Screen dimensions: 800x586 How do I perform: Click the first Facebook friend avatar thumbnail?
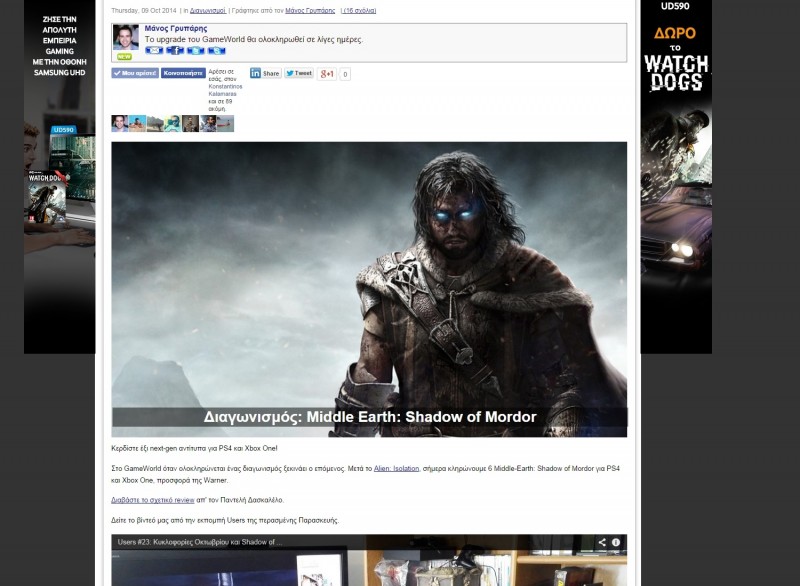tap(119, 123)
